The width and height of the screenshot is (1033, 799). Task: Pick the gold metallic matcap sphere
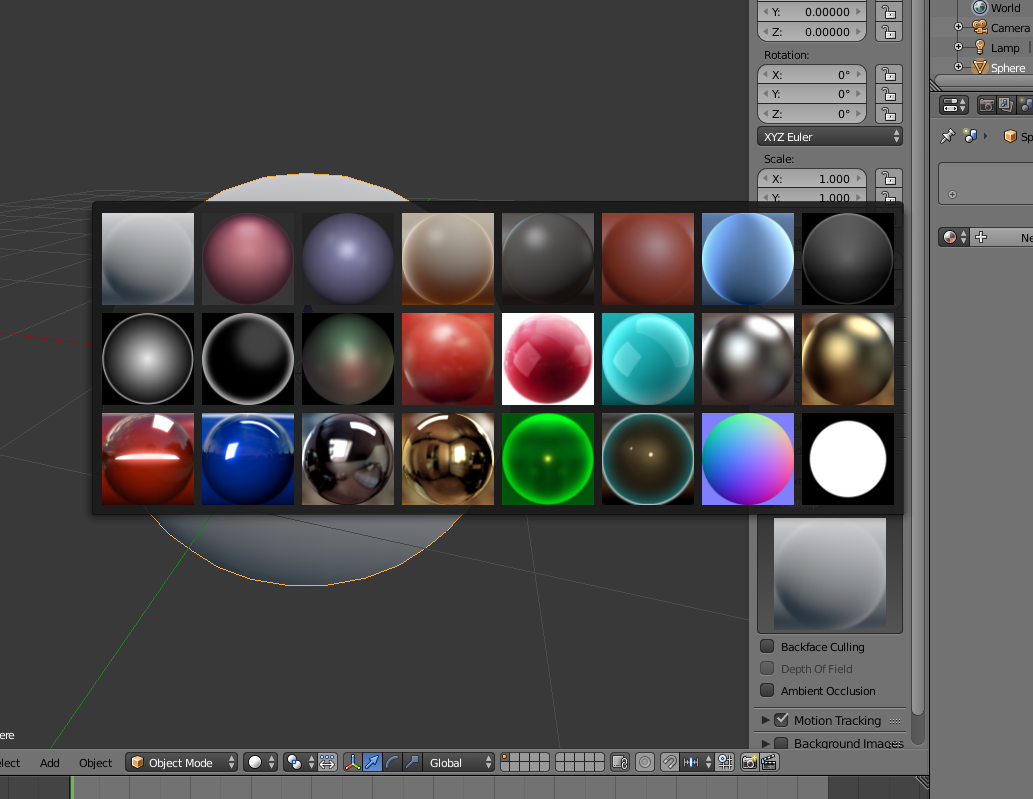tap(848, 358)
